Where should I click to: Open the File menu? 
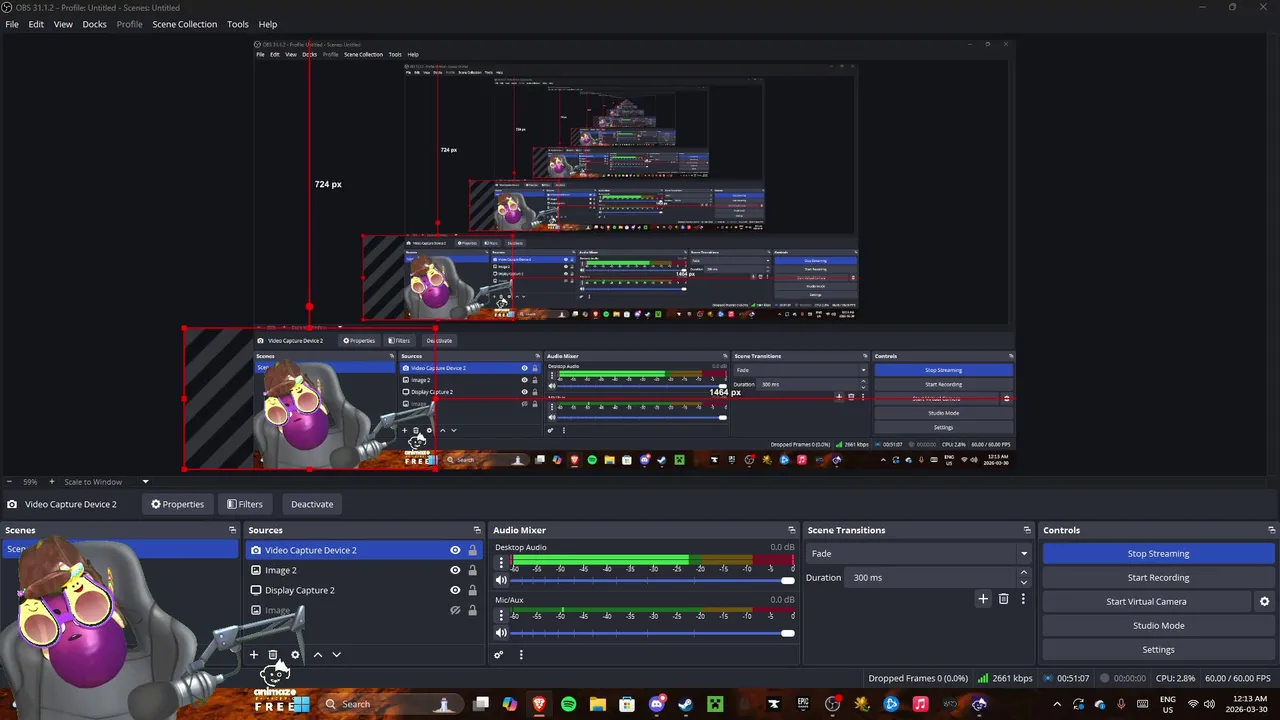click(x=12, y=24)
